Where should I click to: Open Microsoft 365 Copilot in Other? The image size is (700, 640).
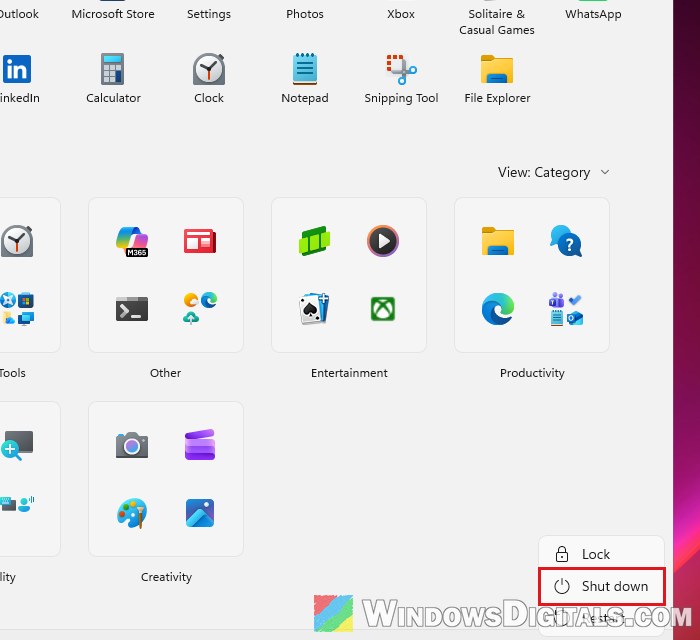point(132,241)
